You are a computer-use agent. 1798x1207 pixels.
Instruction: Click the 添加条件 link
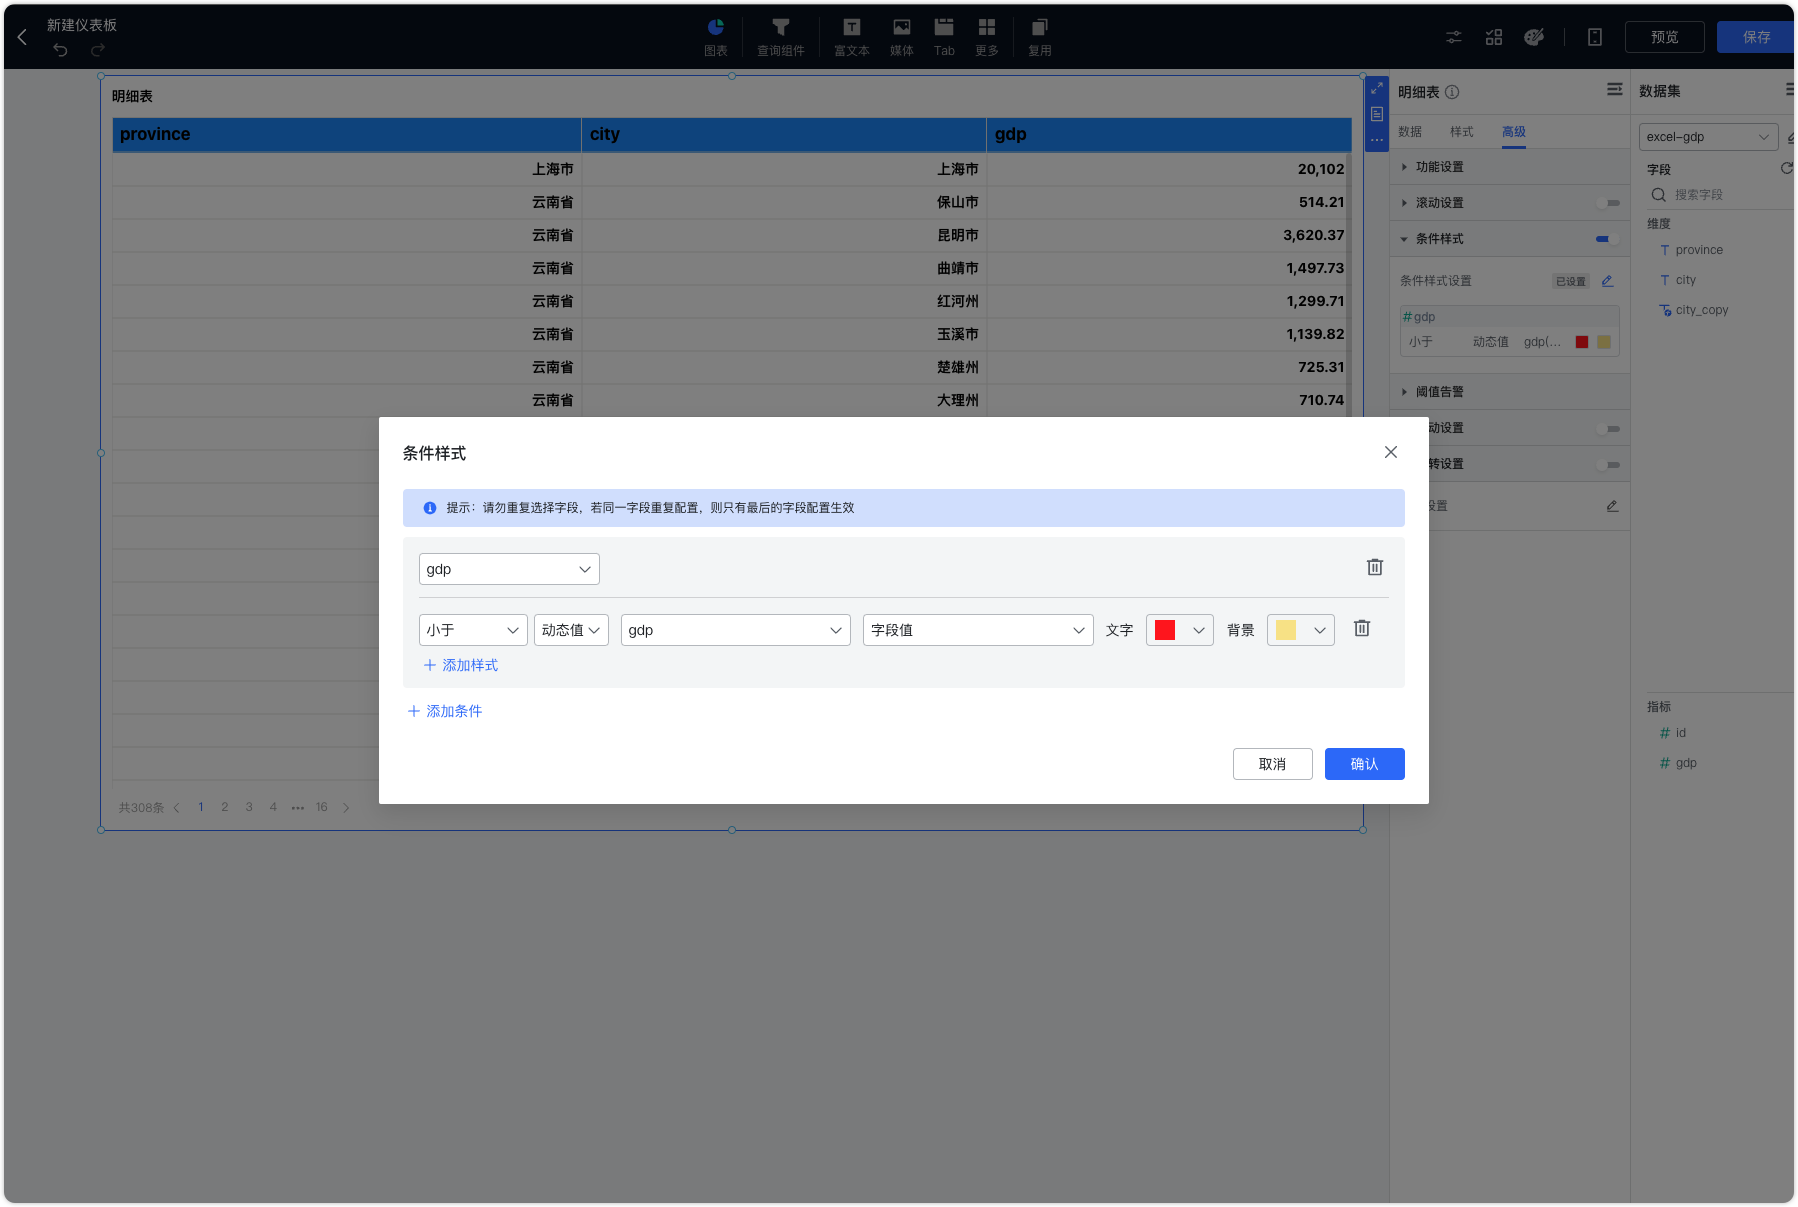pyautogui.click(x=445, y=711)
